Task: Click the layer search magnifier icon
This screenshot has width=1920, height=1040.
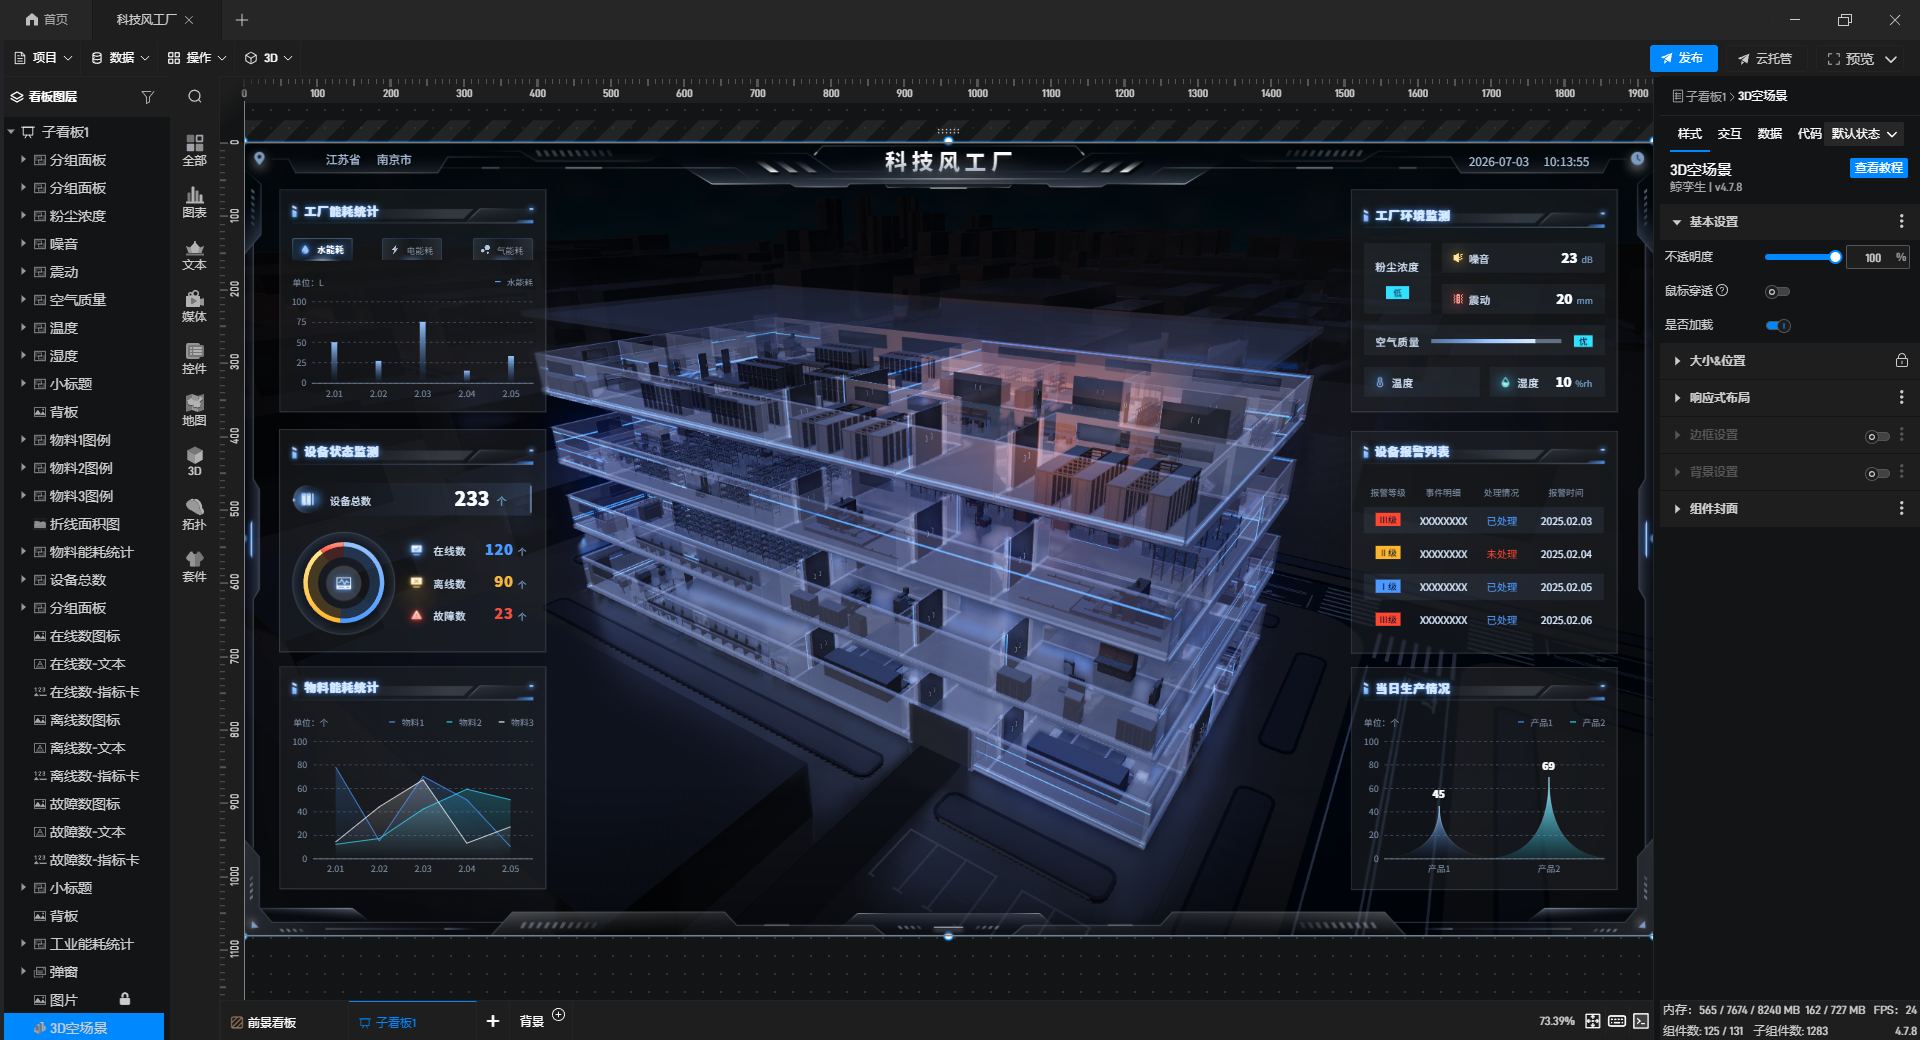Action: (195, 97)
